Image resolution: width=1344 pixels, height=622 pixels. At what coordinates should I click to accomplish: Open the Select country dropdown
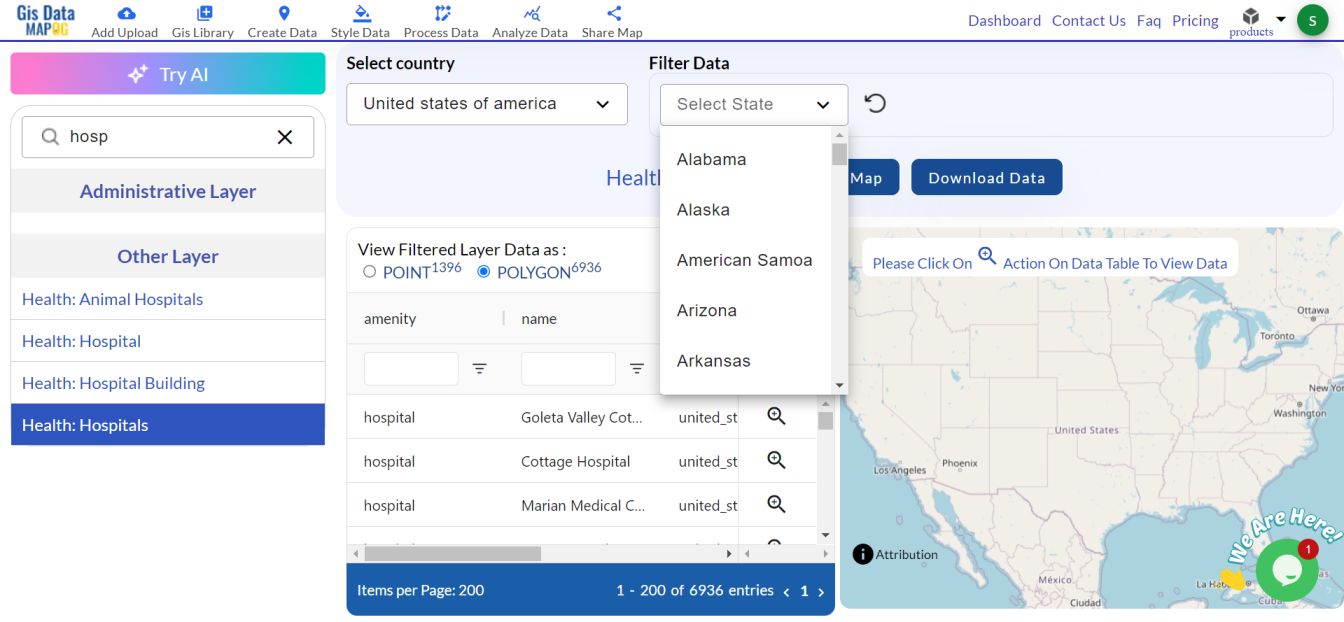tap(486, 103)
